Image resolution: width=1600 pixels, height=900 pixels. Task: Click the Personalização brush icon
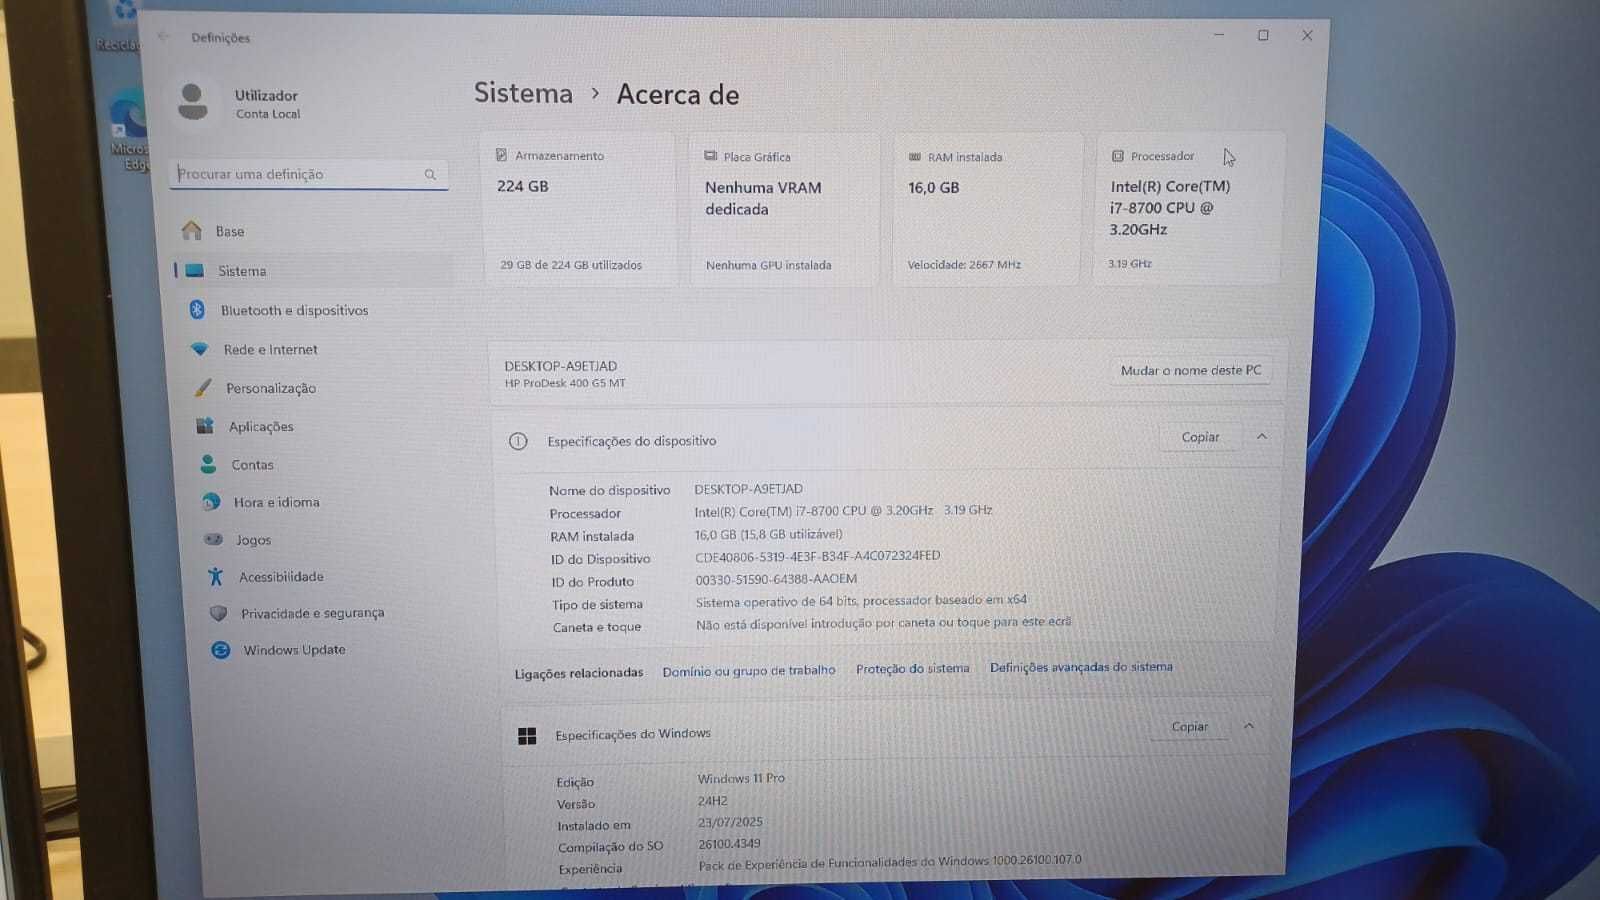(203, 388)
